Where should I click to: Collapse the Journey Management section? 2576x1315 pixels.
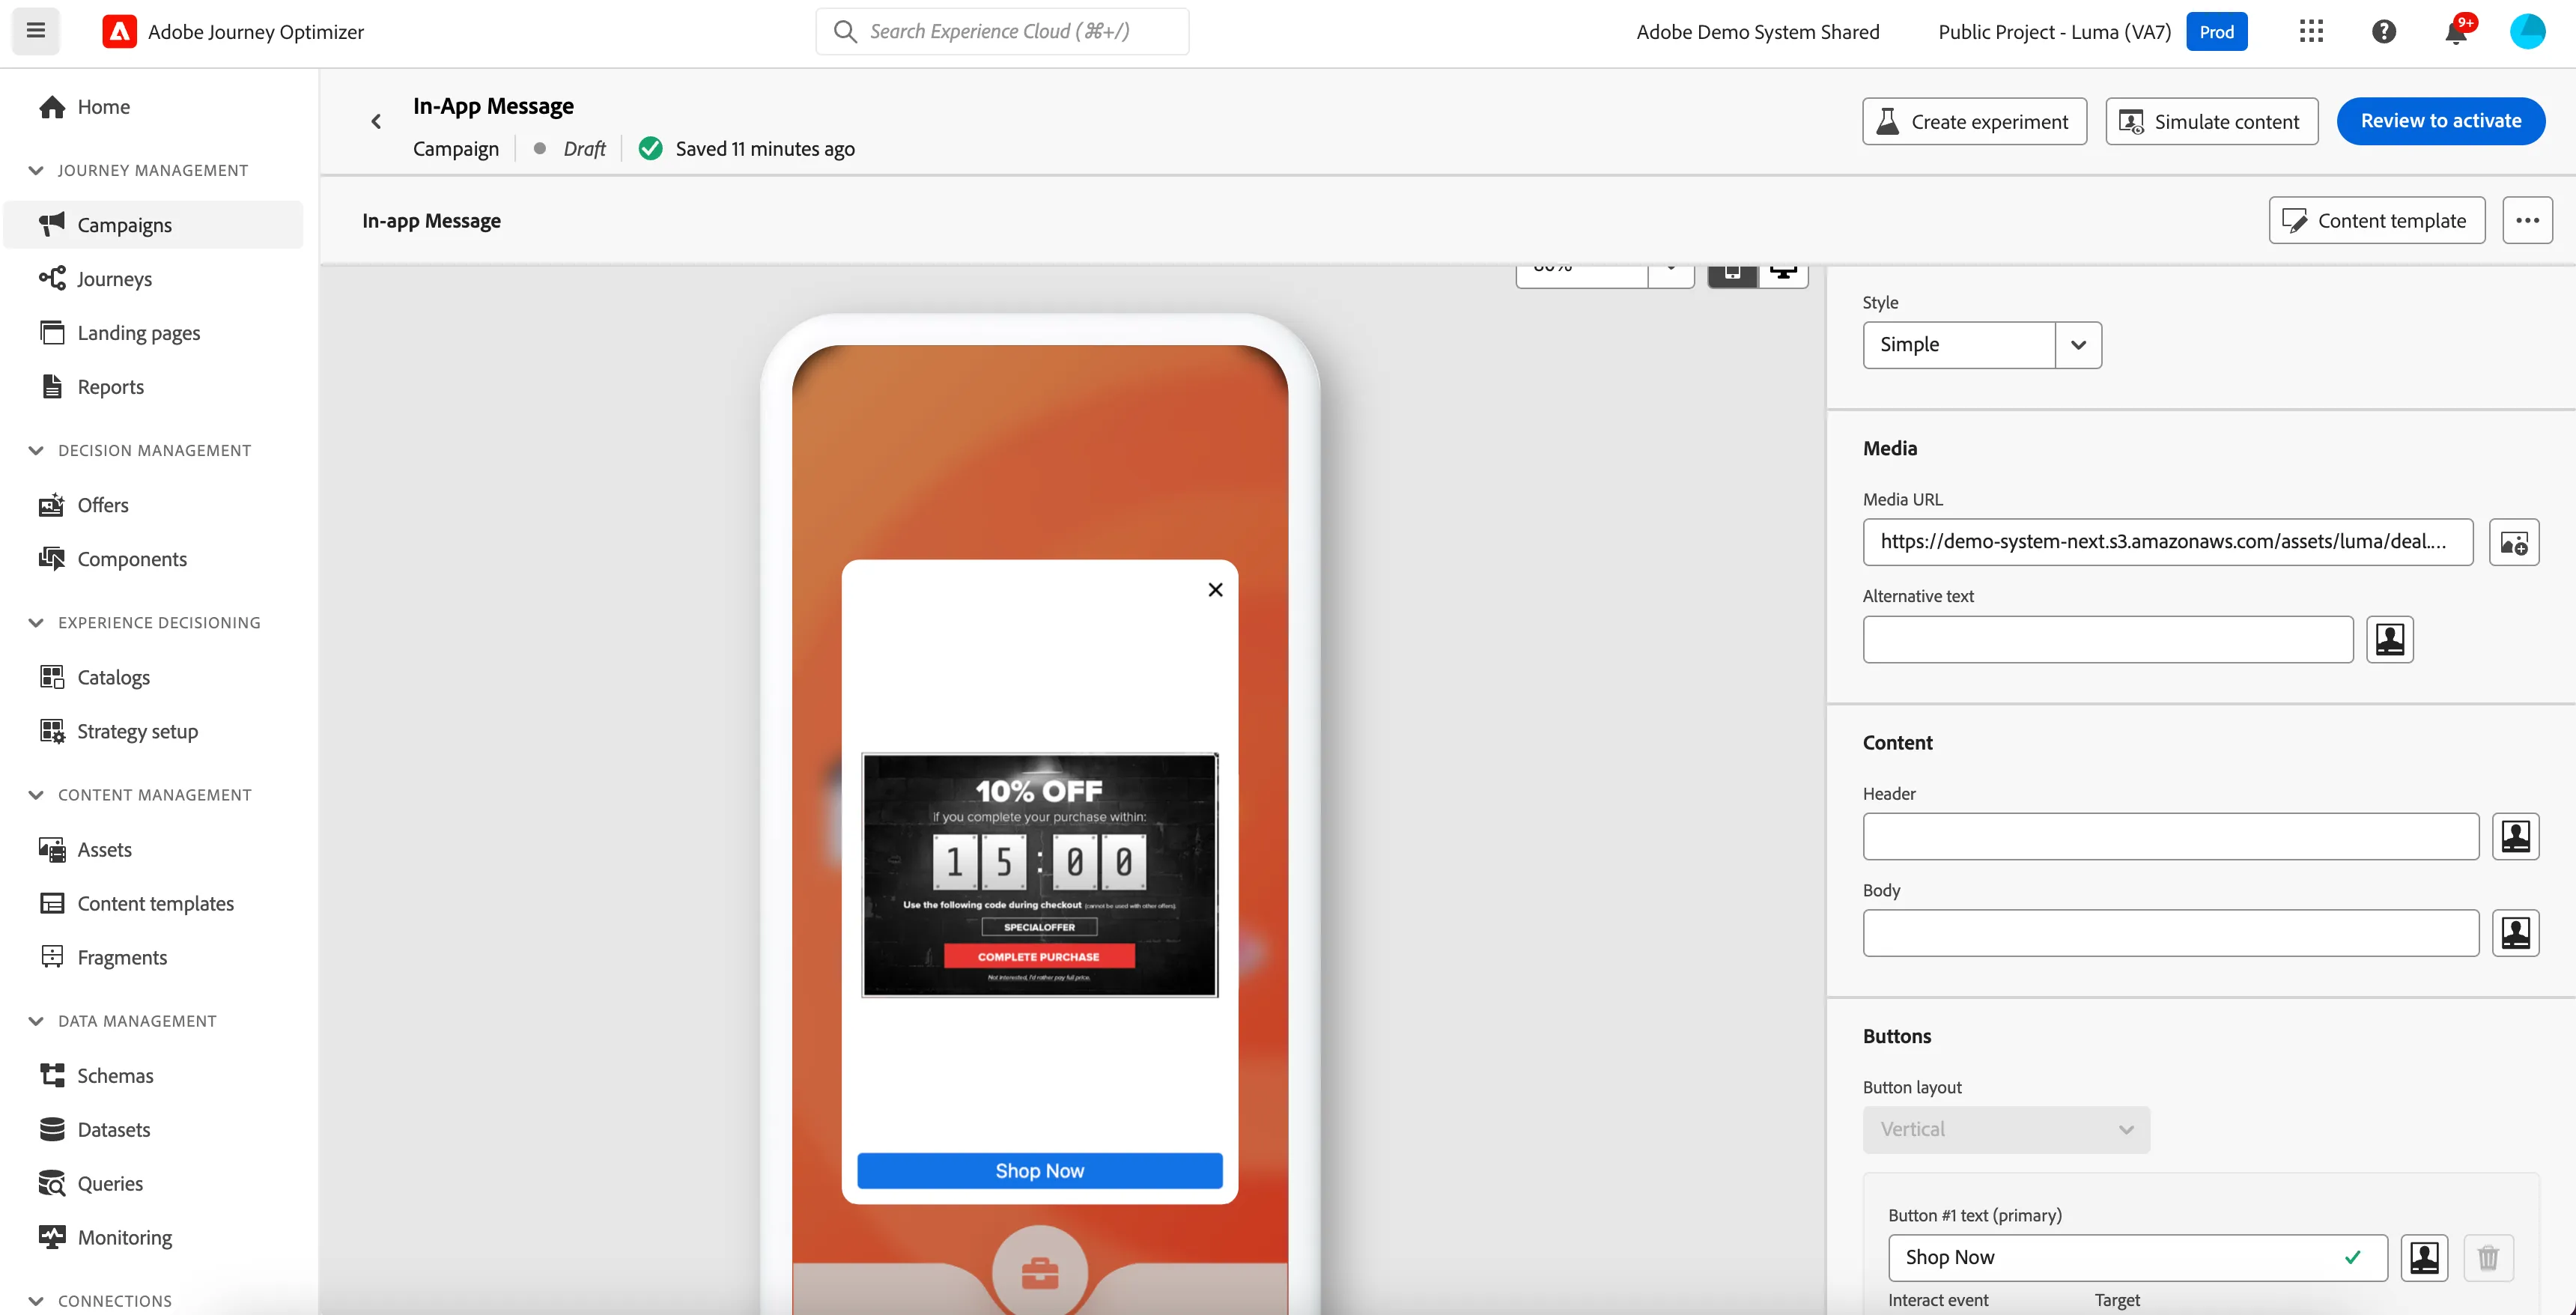point(36,170)
